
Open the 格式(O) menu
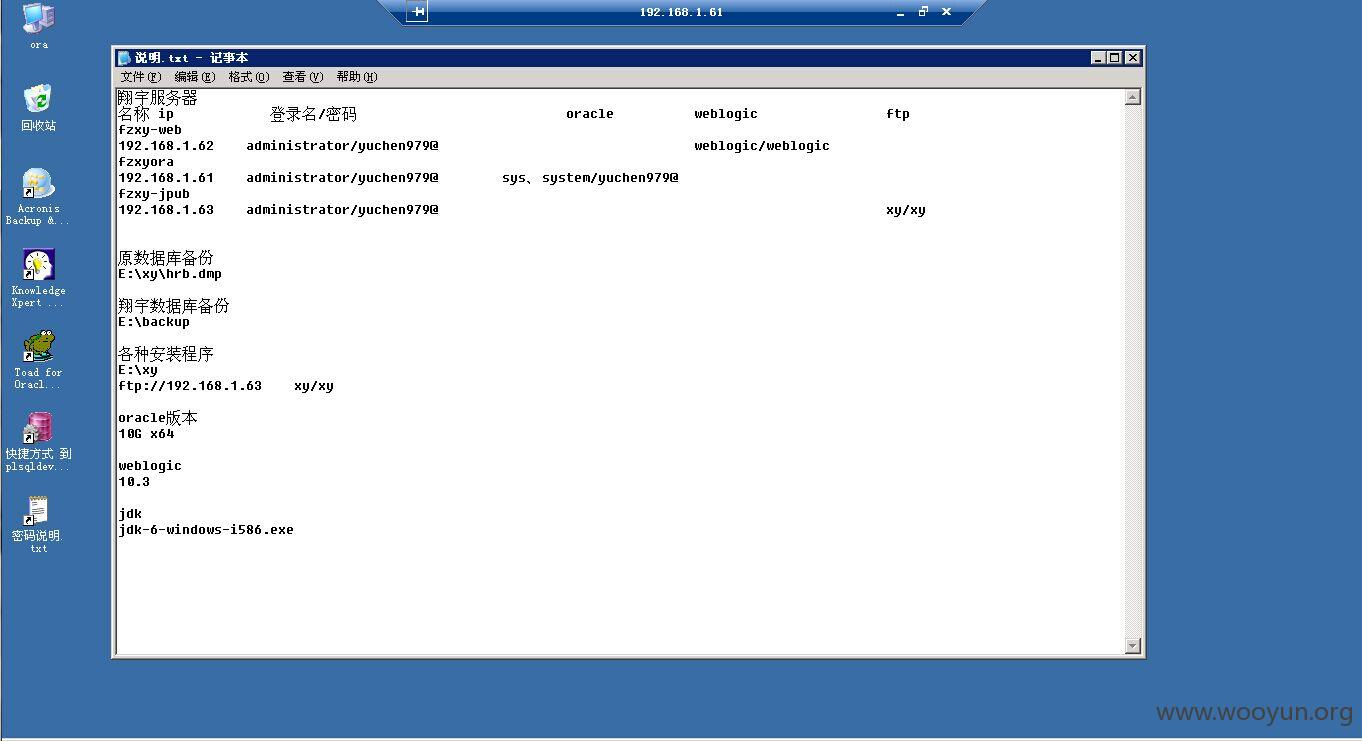point(248,77)
